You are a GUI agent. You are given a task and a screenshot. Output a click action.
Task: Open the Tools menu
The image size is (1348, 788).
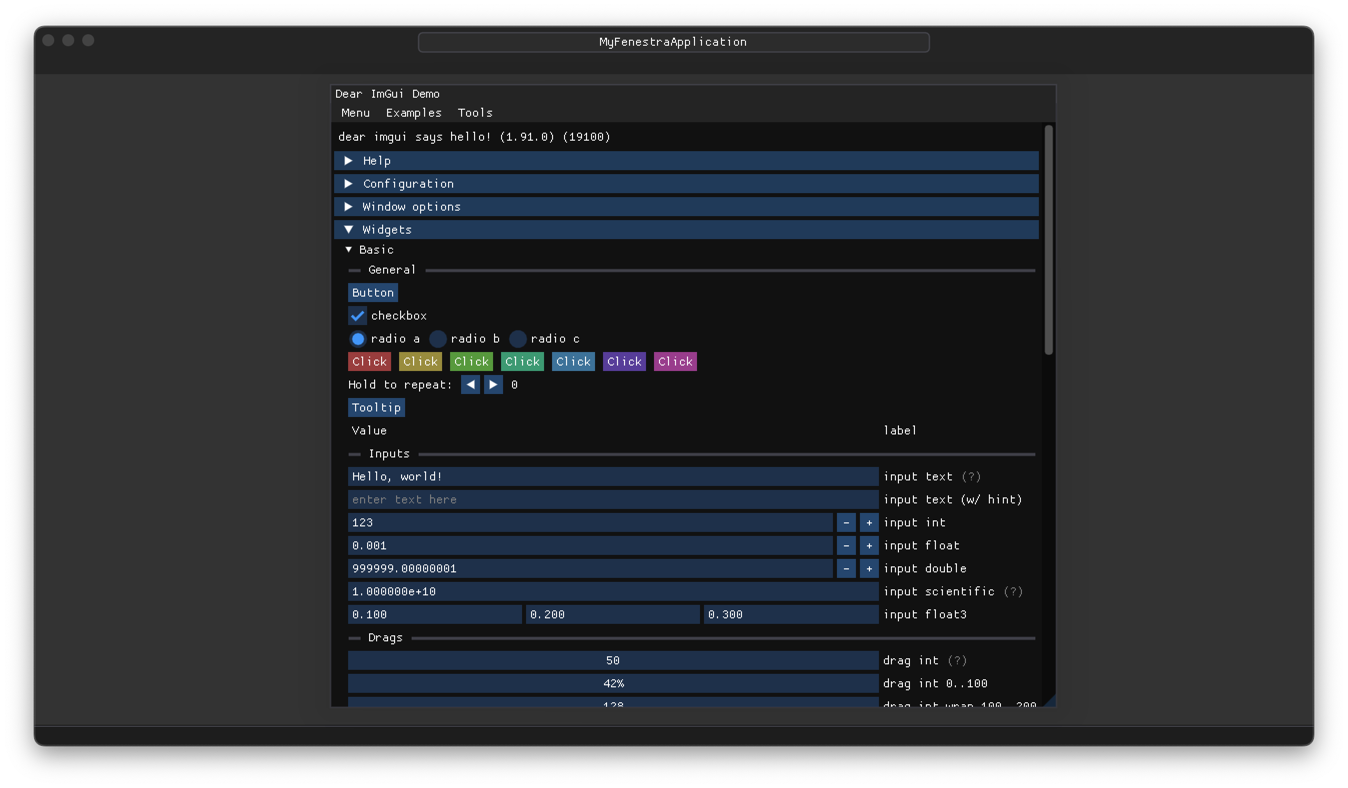click(475, 112)
